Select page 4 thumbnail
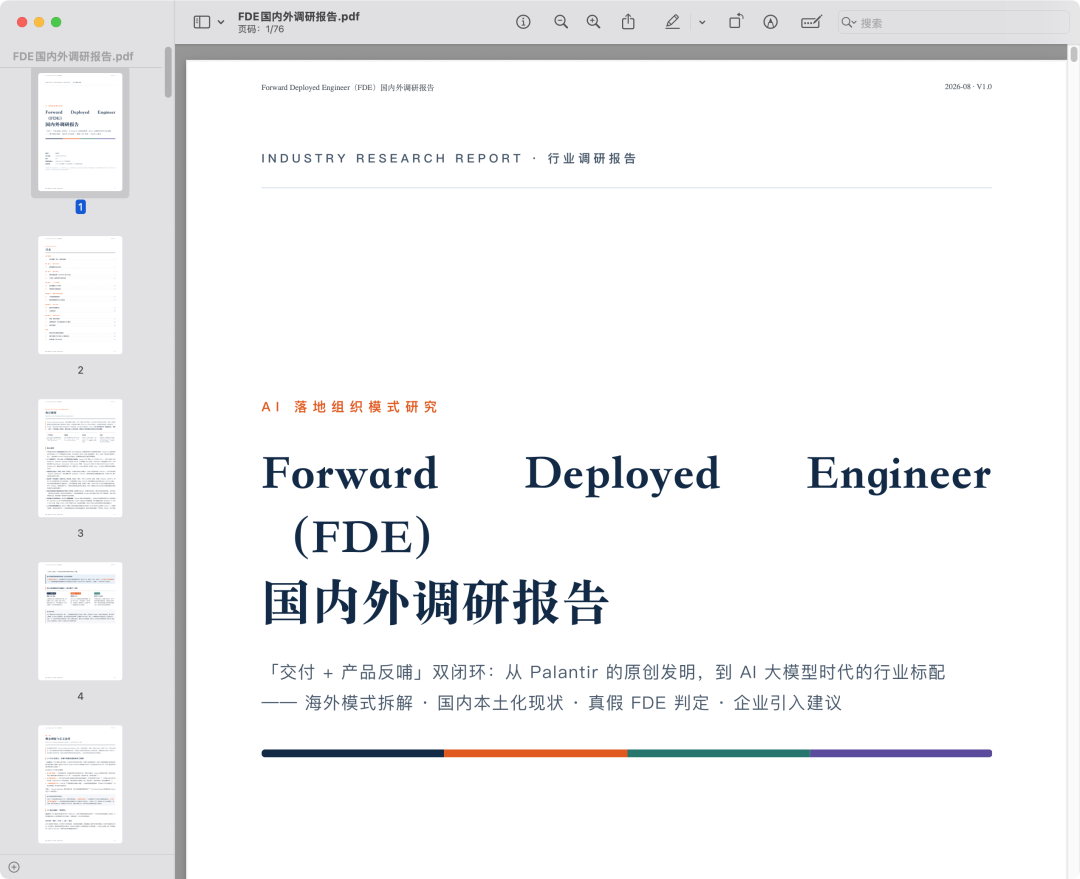 [80, 621]
